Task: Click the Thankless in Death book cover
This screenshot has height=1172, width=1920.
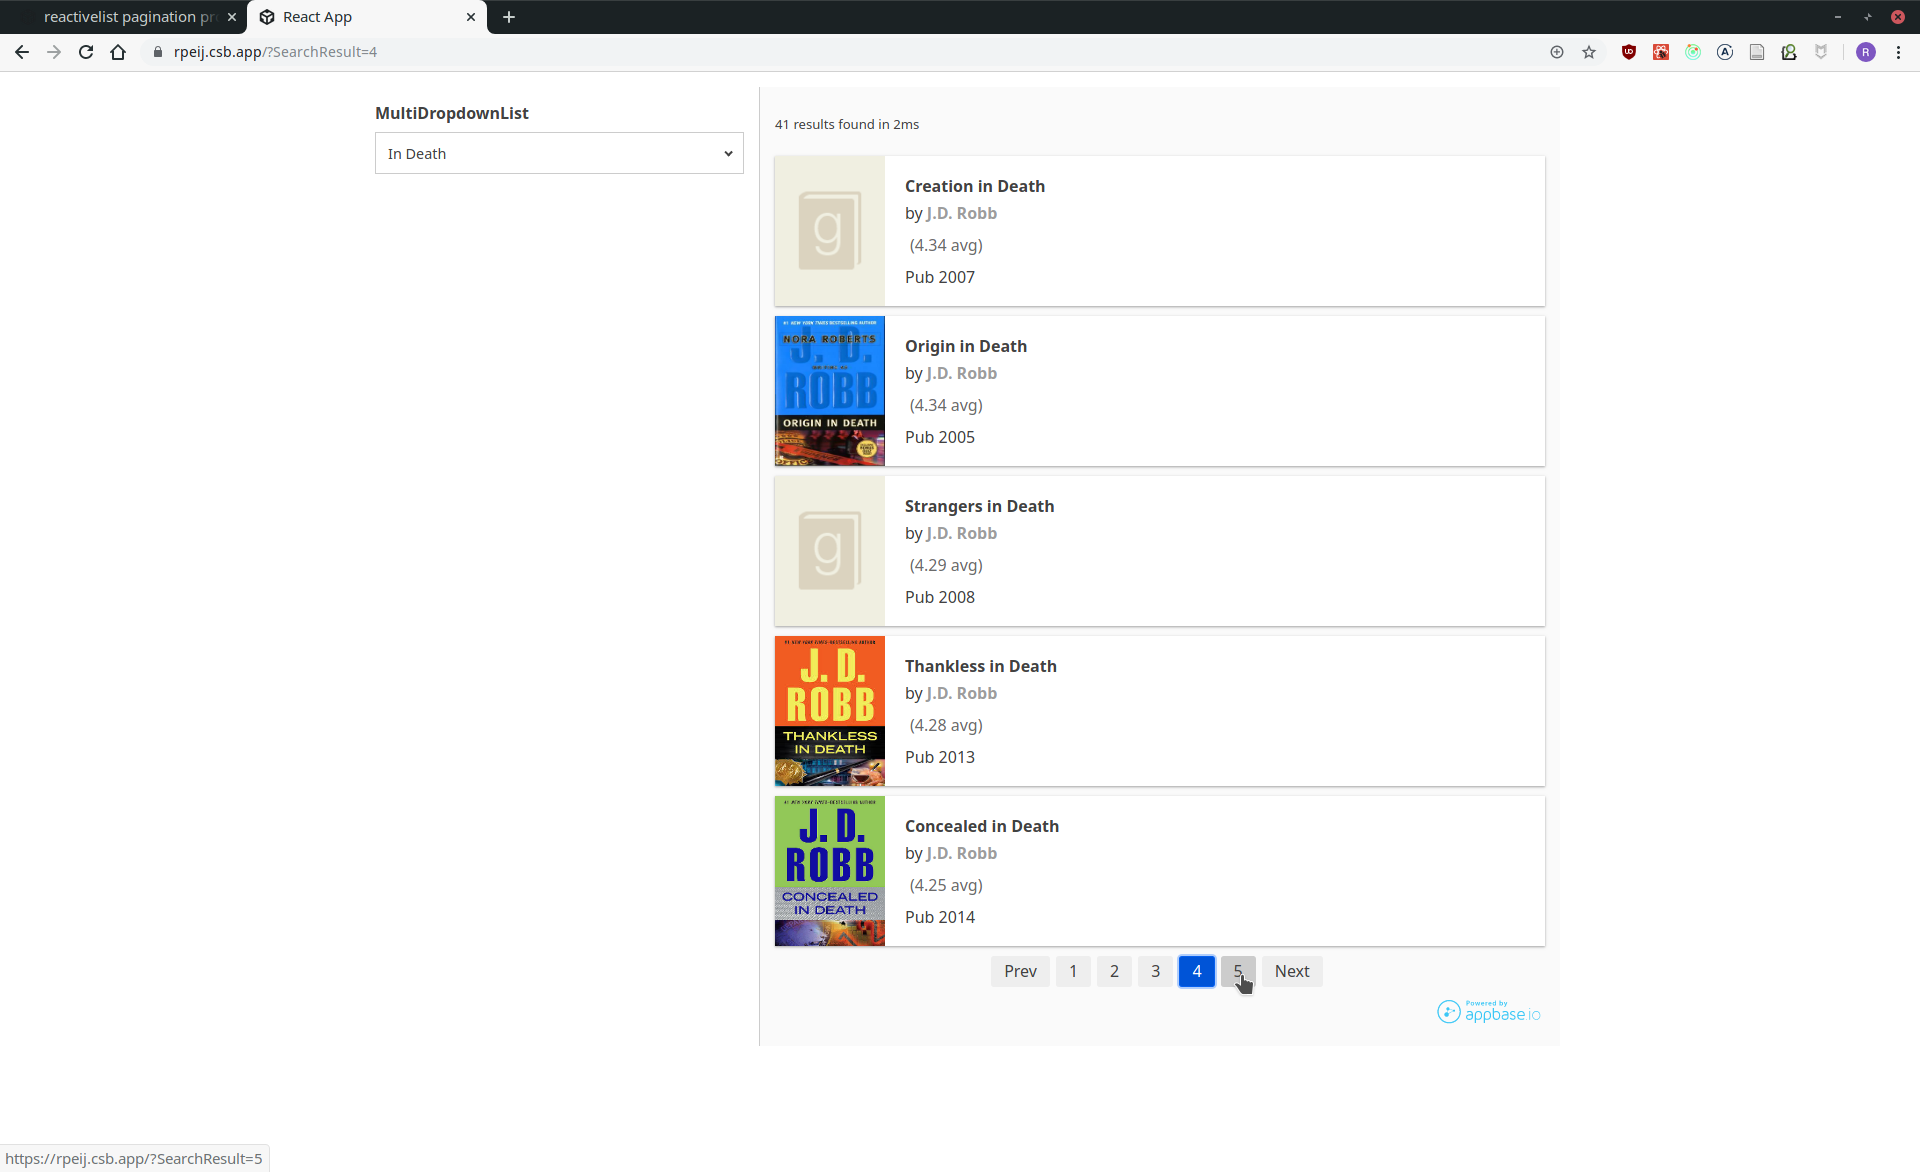Action: tap(830, 711)
